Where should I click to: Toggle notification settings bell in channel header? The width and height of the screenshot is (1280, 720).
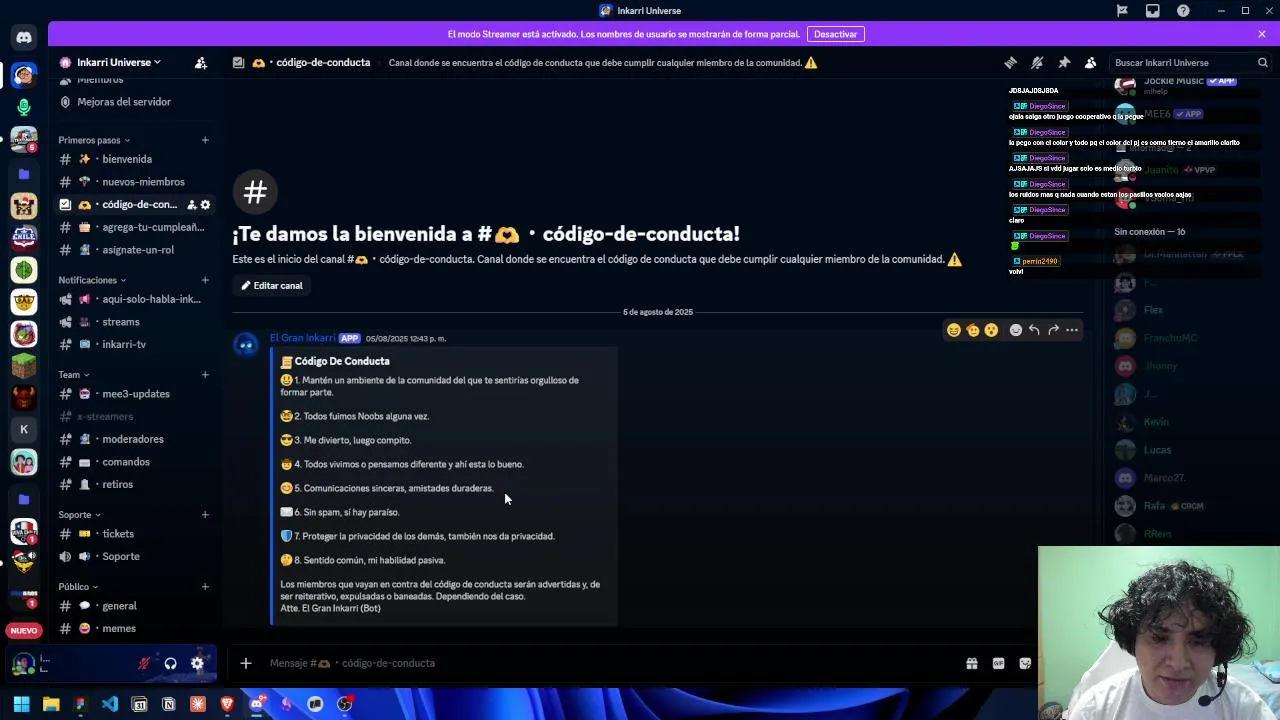[1037, 63]
